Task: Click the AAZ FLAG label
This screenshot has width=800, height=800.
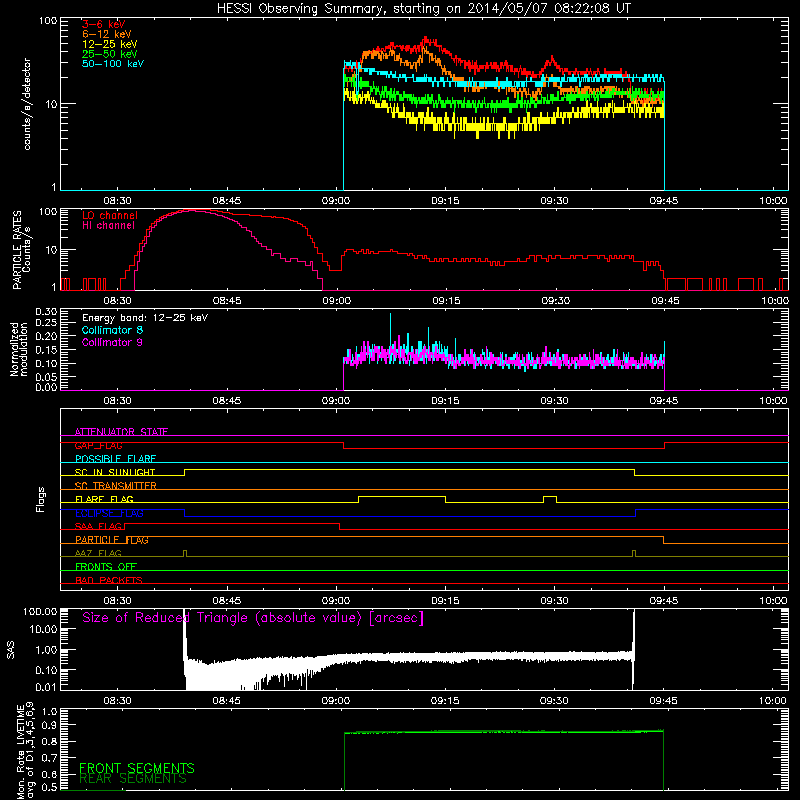Action: pyautogui.click(x=98, y=553)
